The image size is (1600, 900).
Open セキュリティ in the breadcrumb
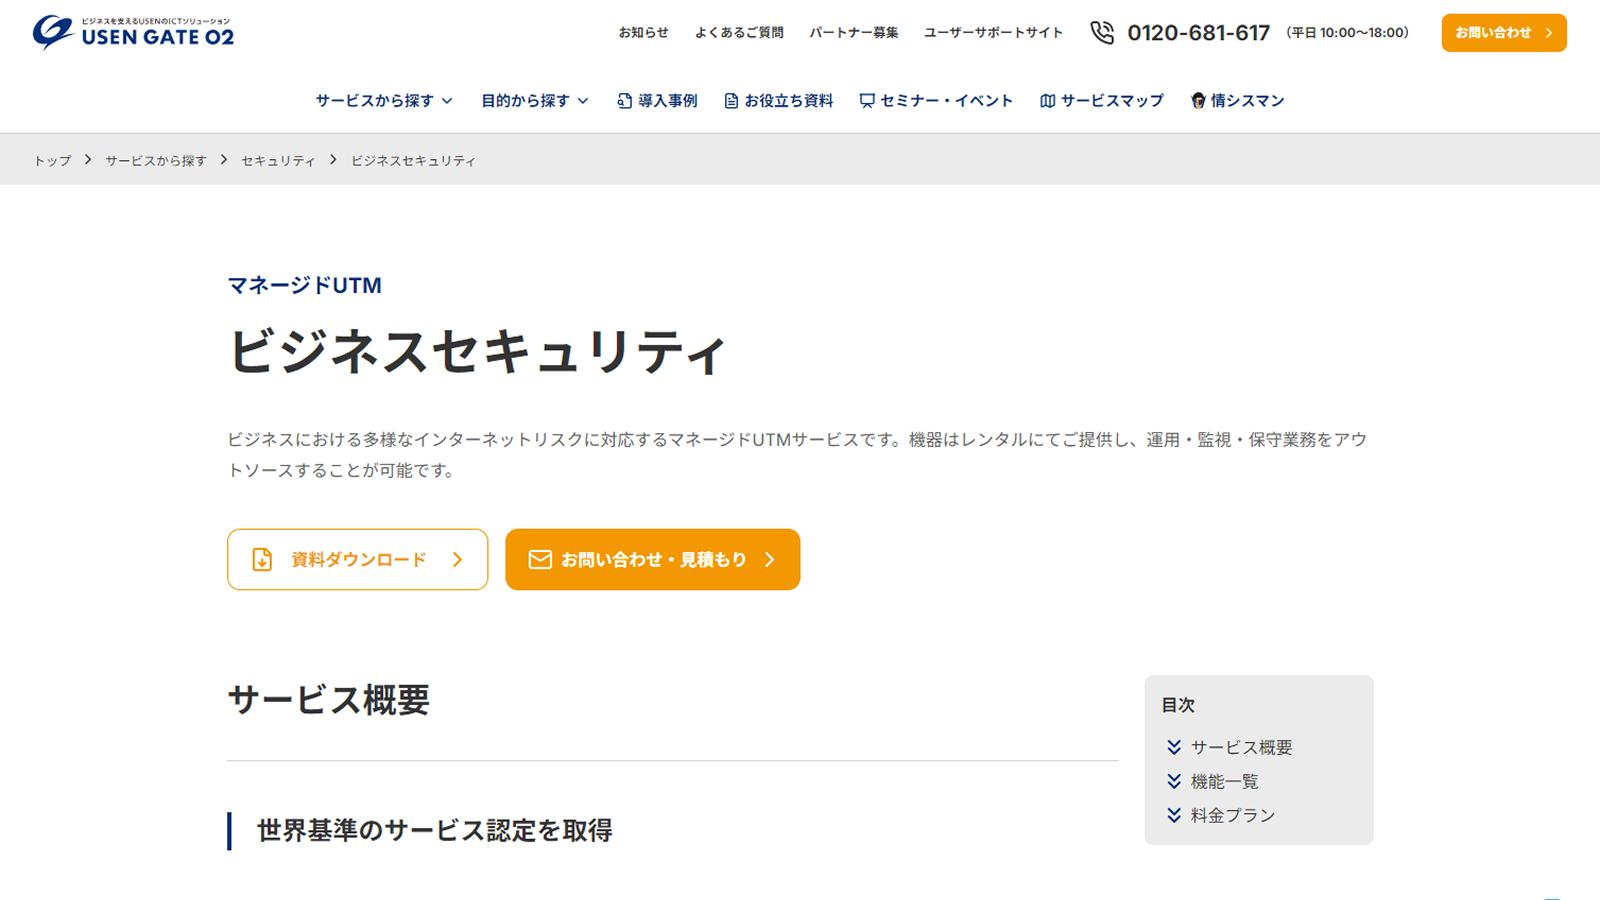click(x=278, y=161)
